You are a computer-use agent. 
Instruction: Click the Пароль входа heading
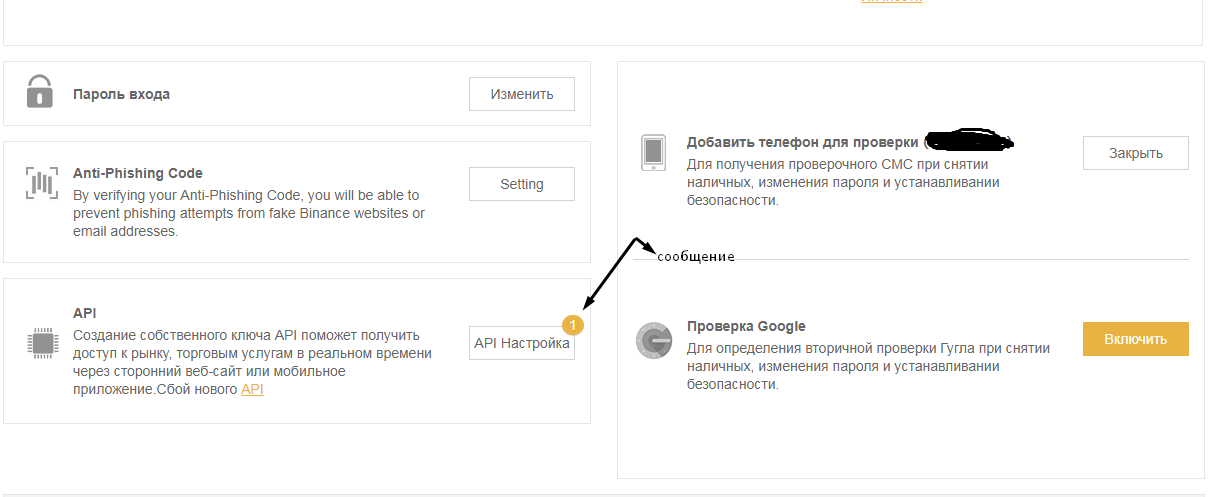coord(121,94)
